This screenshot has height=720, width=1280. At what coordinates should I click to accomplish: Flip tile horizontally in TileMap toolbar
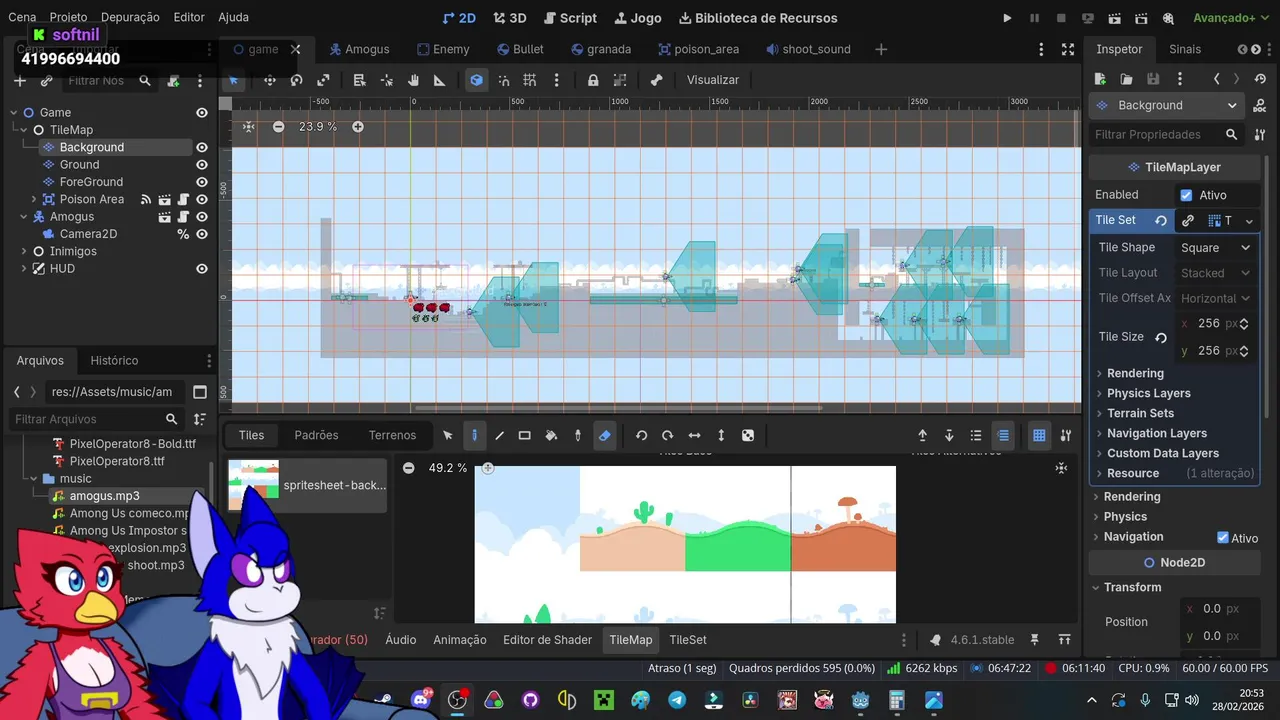(x=694, y=436)
